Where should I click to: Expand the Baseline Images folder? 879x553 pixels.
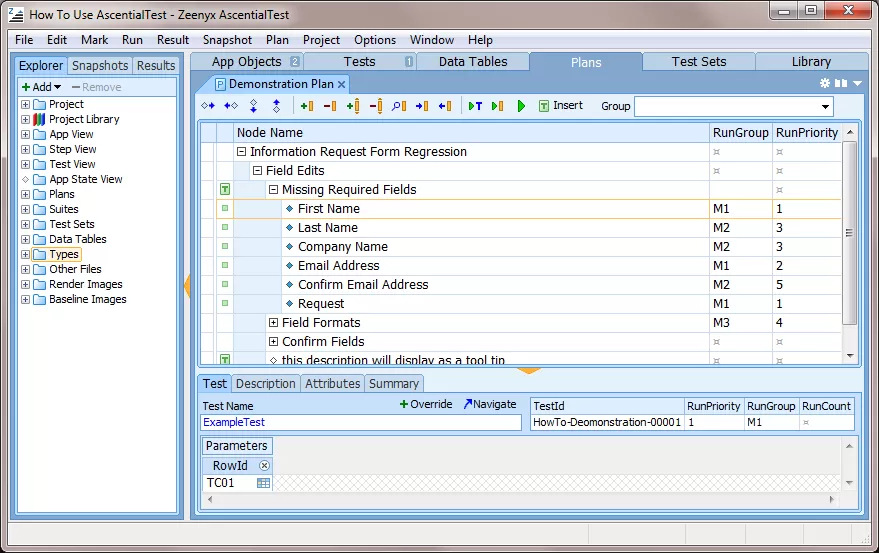[25, 299]
